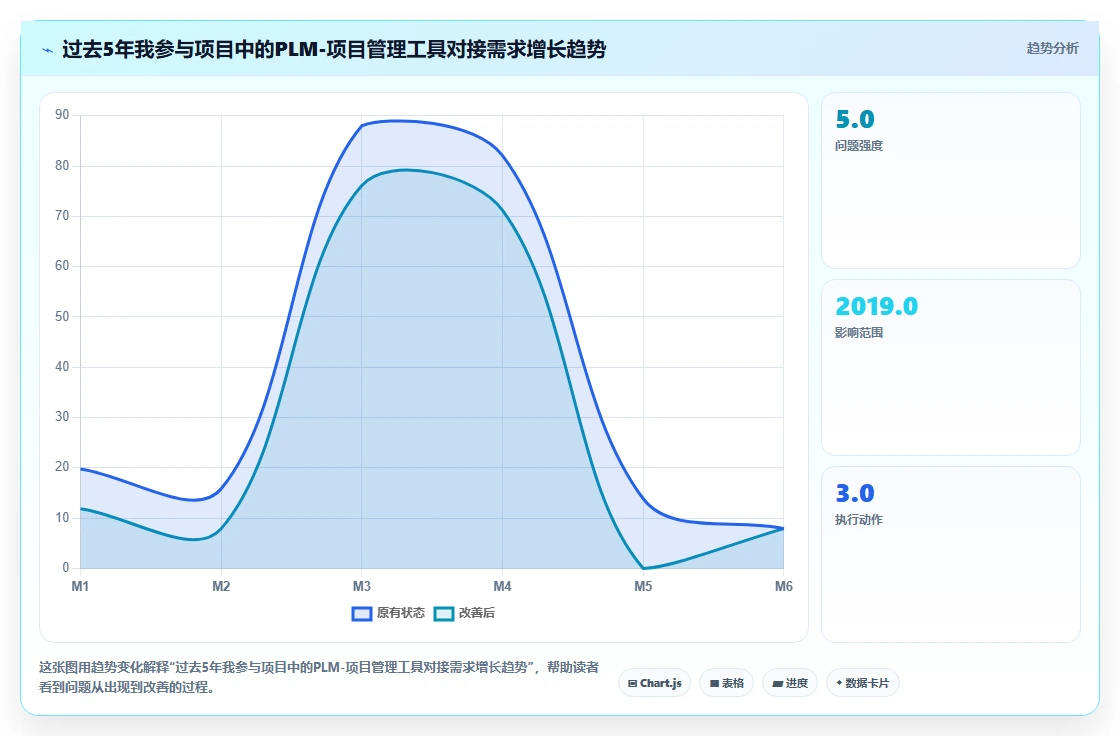This screenshot has width=1120, height=736.
Task: Click the M3 axis label
Action: pos(361,587)
